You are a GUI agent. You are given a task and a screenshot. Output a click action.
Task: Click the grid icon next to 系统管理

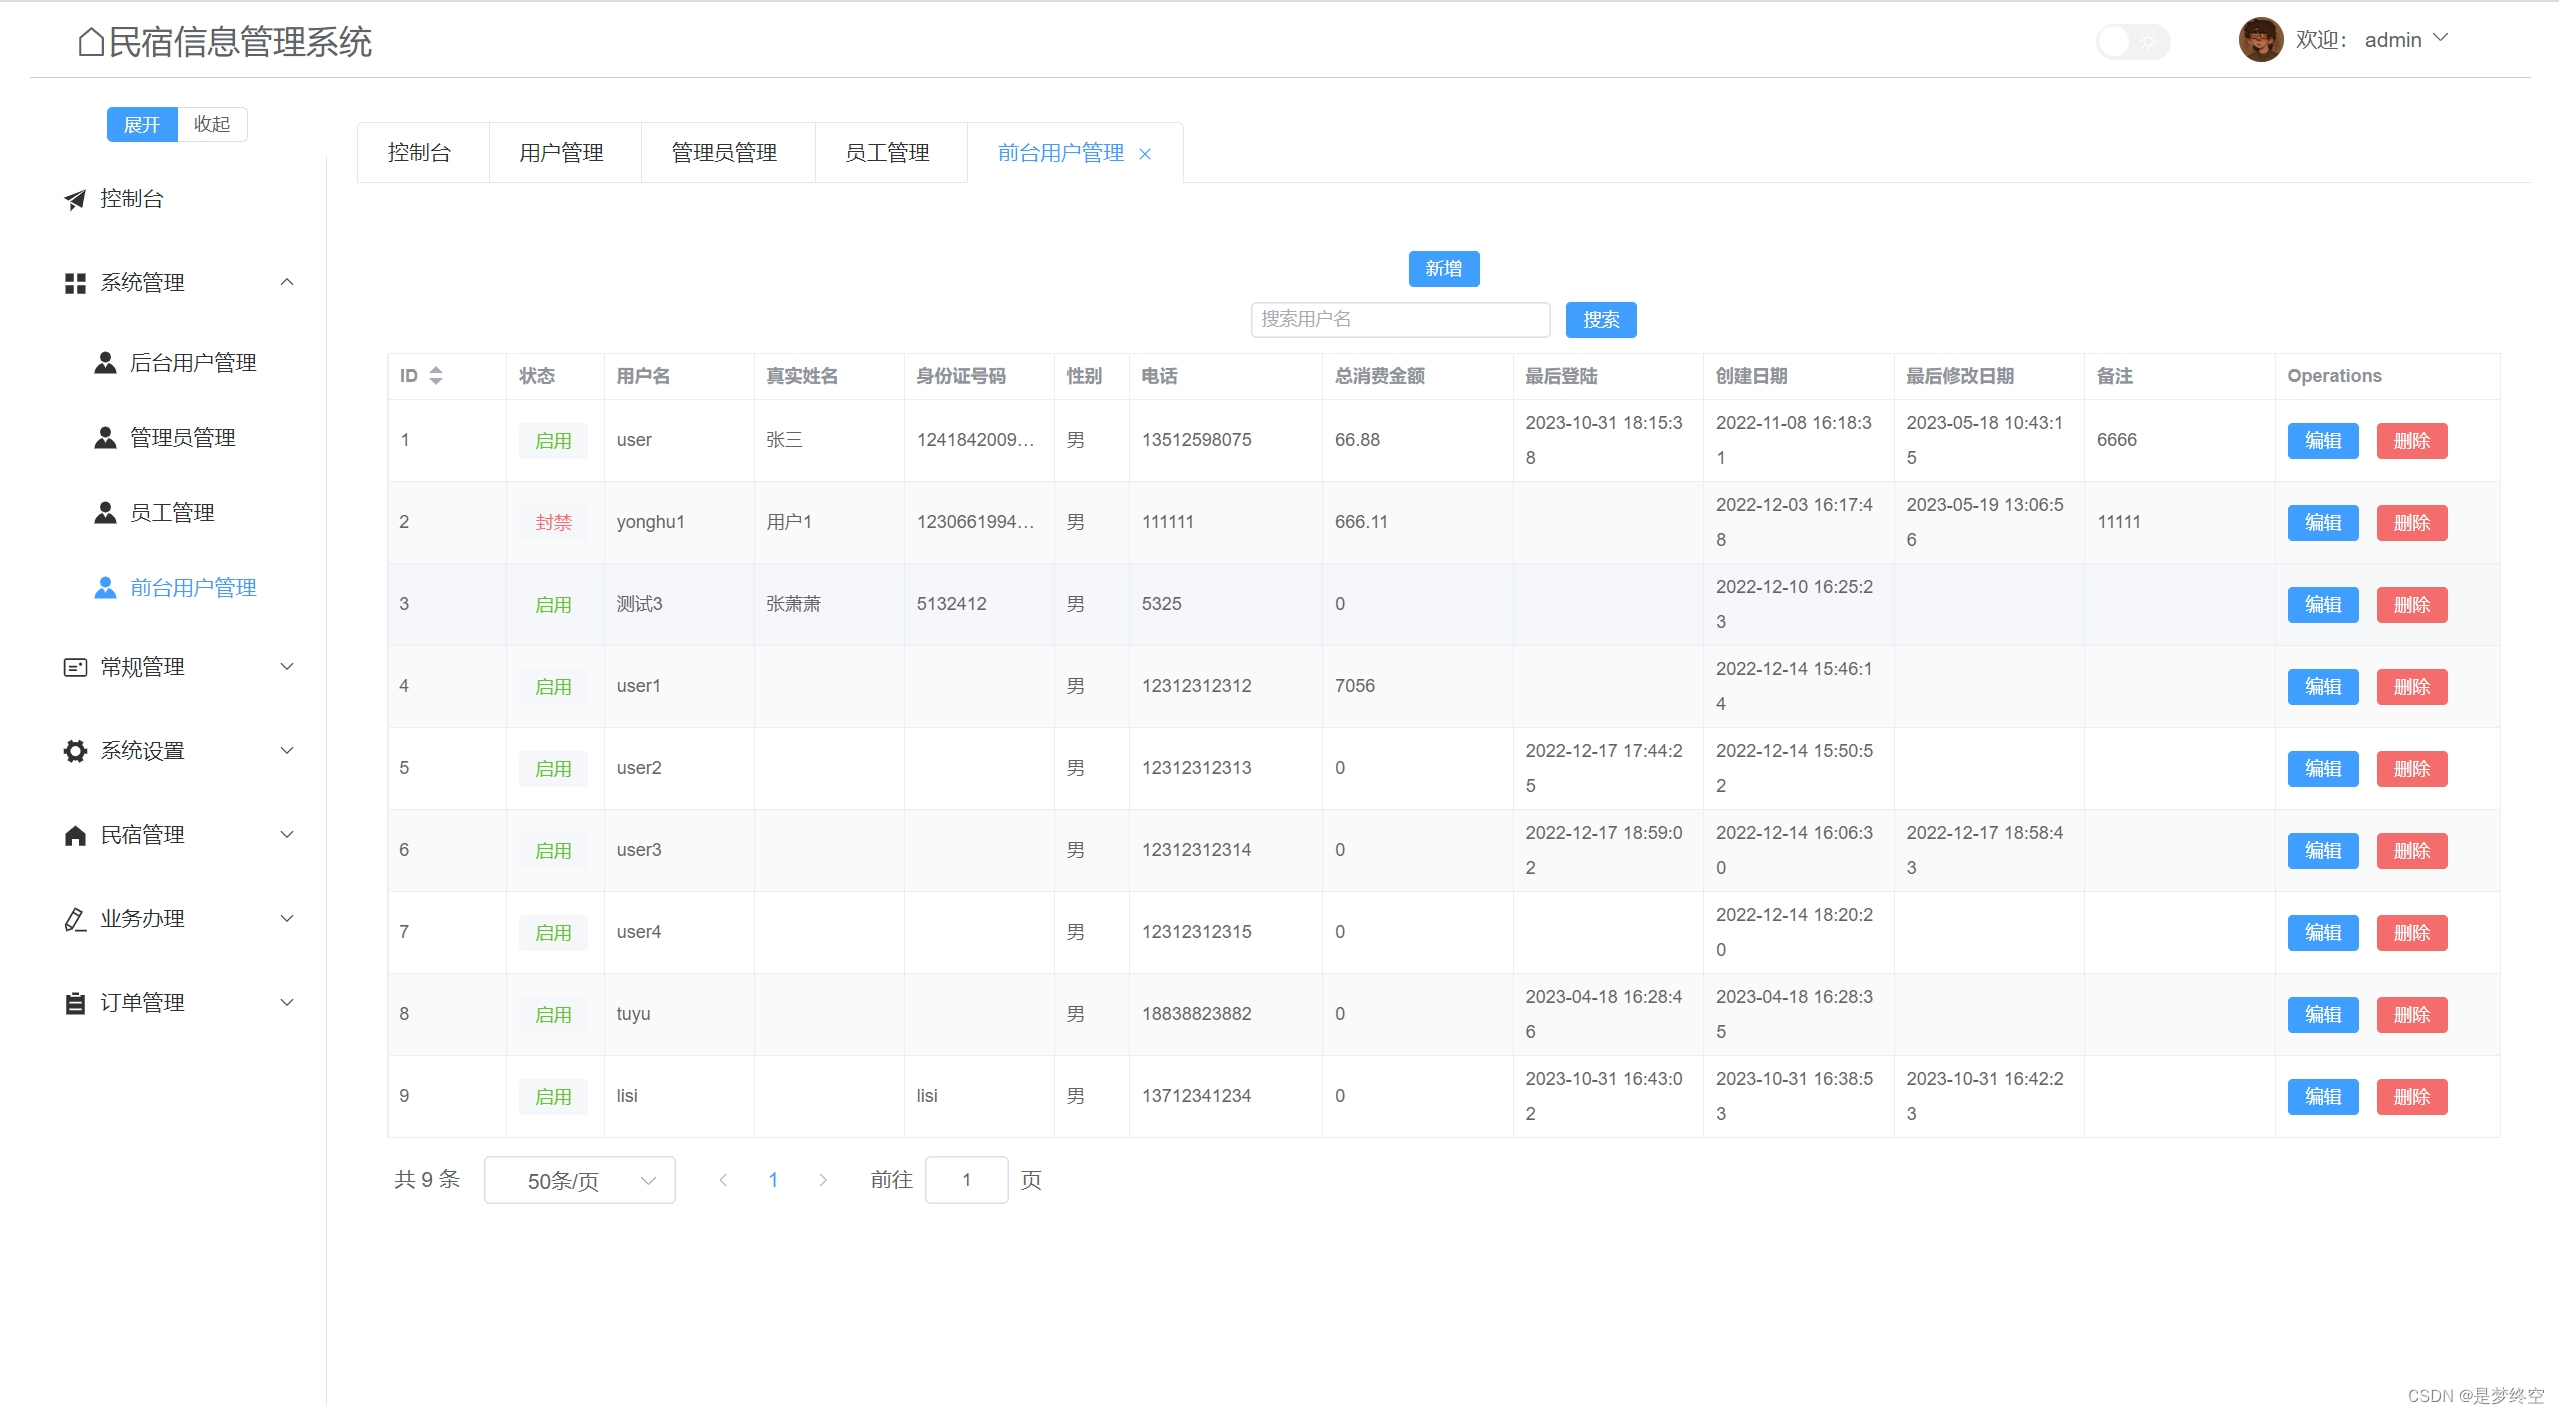pos(75,284)
